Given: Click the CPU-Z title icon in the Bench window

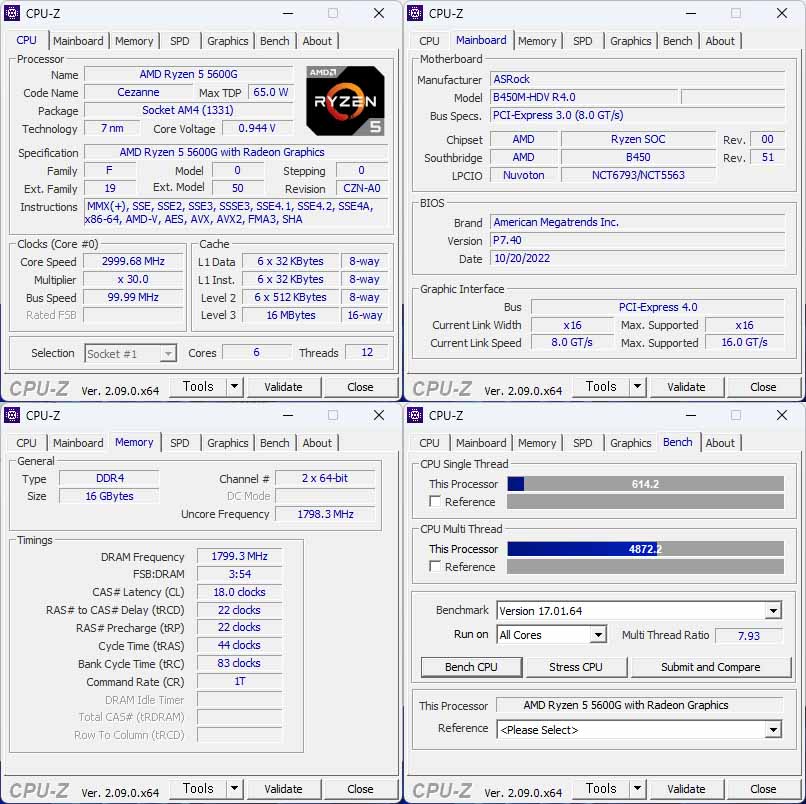Looking at the screenshot, I should (x=414, y=415).
